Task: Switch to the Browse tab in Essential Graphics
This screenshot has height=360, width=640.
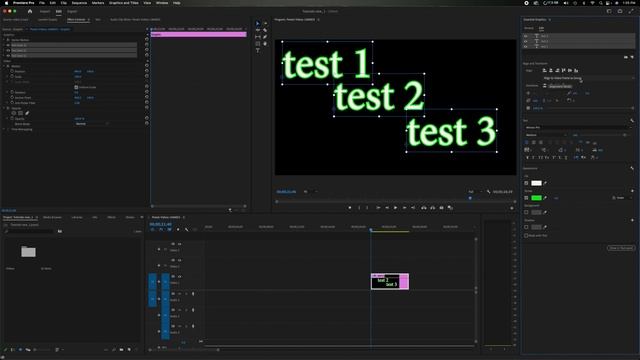Action: [x=529, y=28]
